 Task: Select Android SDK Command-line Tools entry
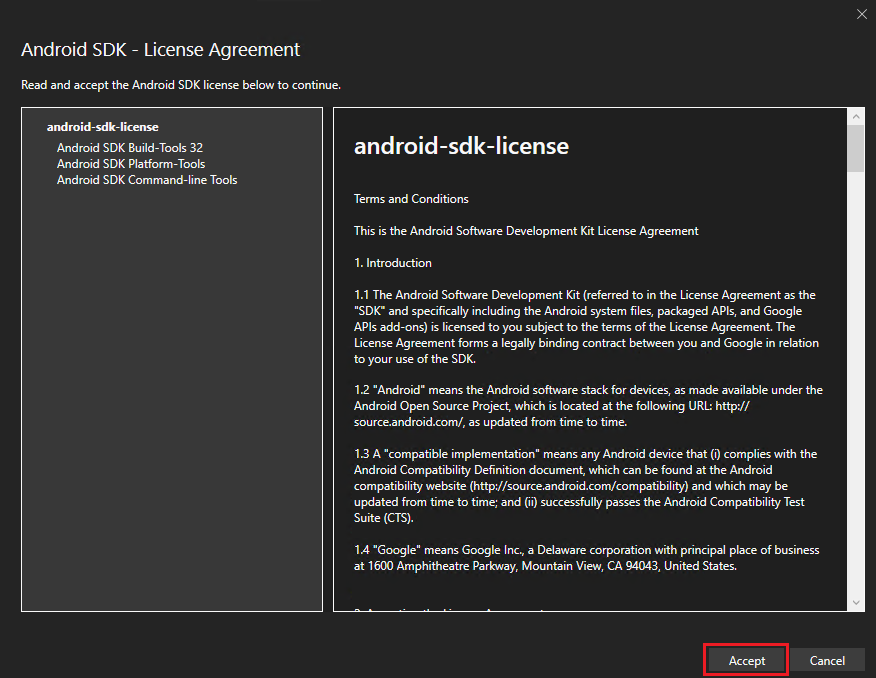(147, 180)
